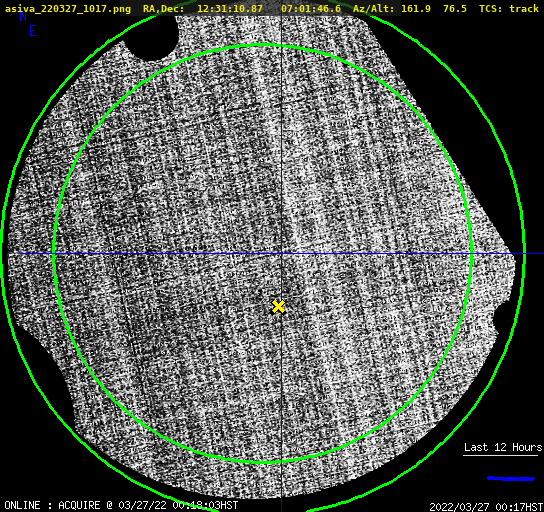Click the Dec value 07:01:46.6

pyautogui.click(x=311, y=8)
